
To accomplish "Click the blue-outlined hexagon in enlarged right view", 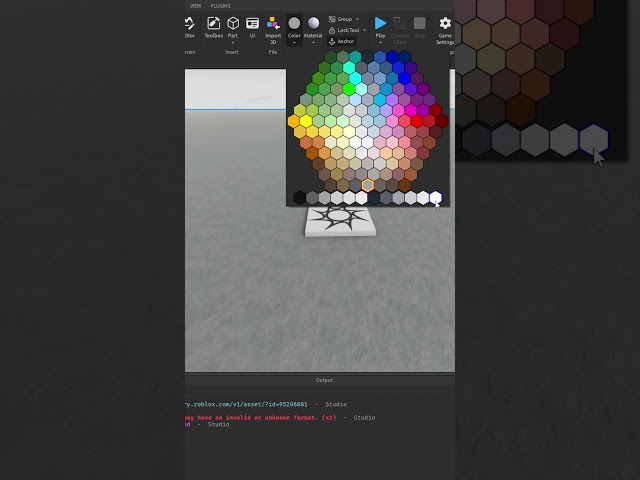I will (x=594, y=139).
